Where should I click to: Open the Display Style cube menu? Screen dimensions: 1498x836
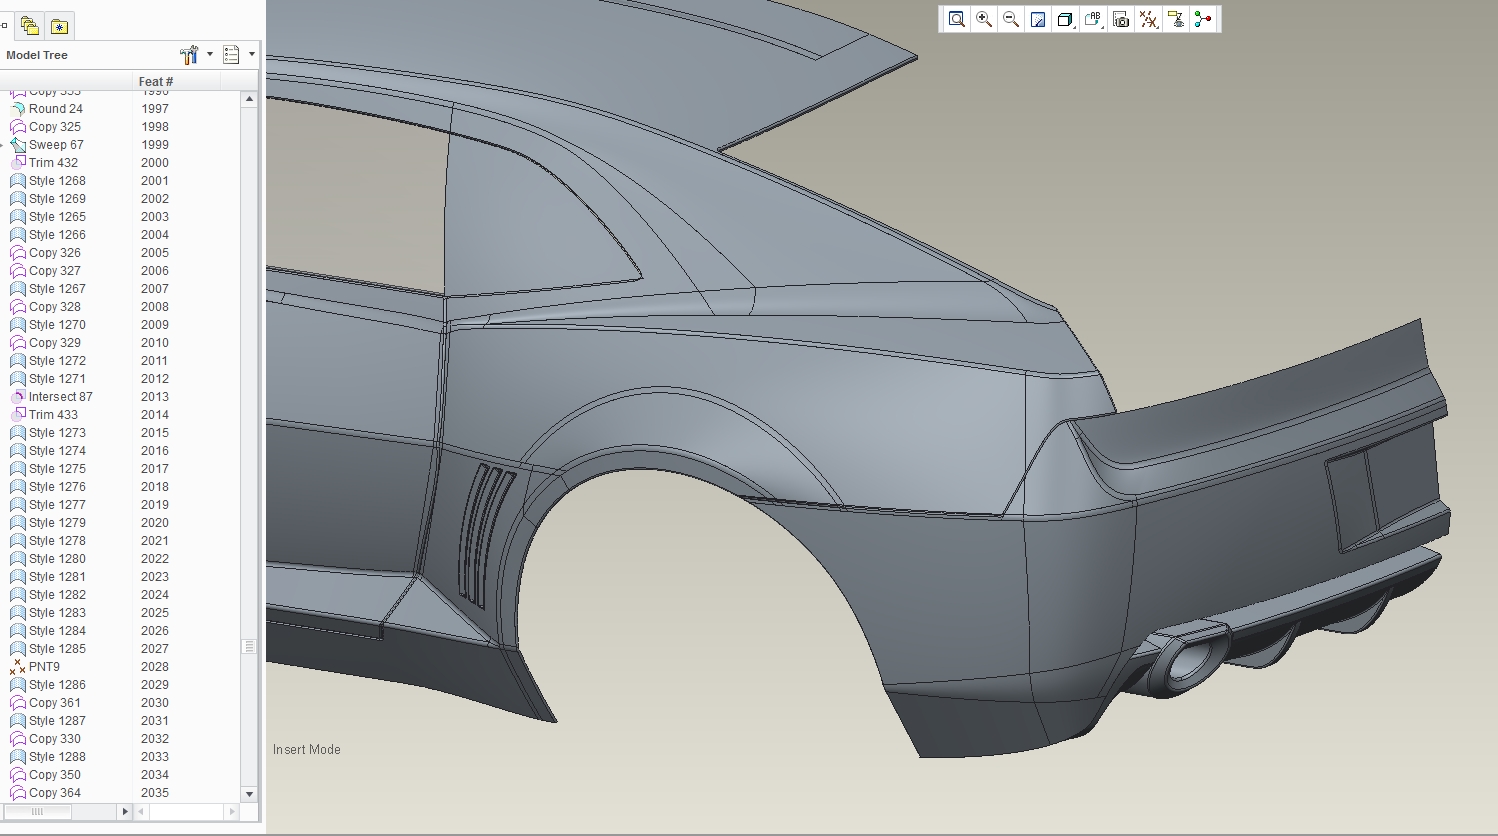point(1066,19)
